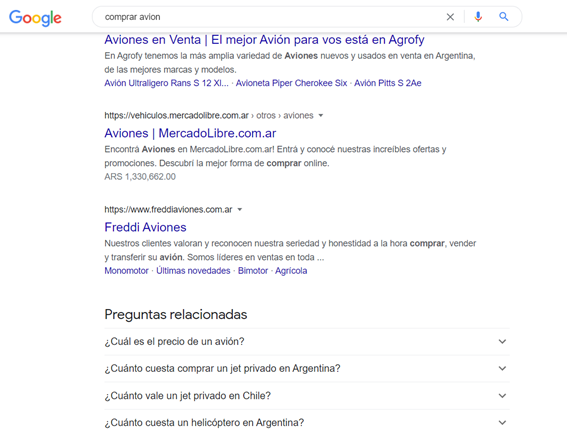
Task: Expand '¿Cuánto cuesta un helicóptero en Argentina?'
Action: (x=307, y=423)
